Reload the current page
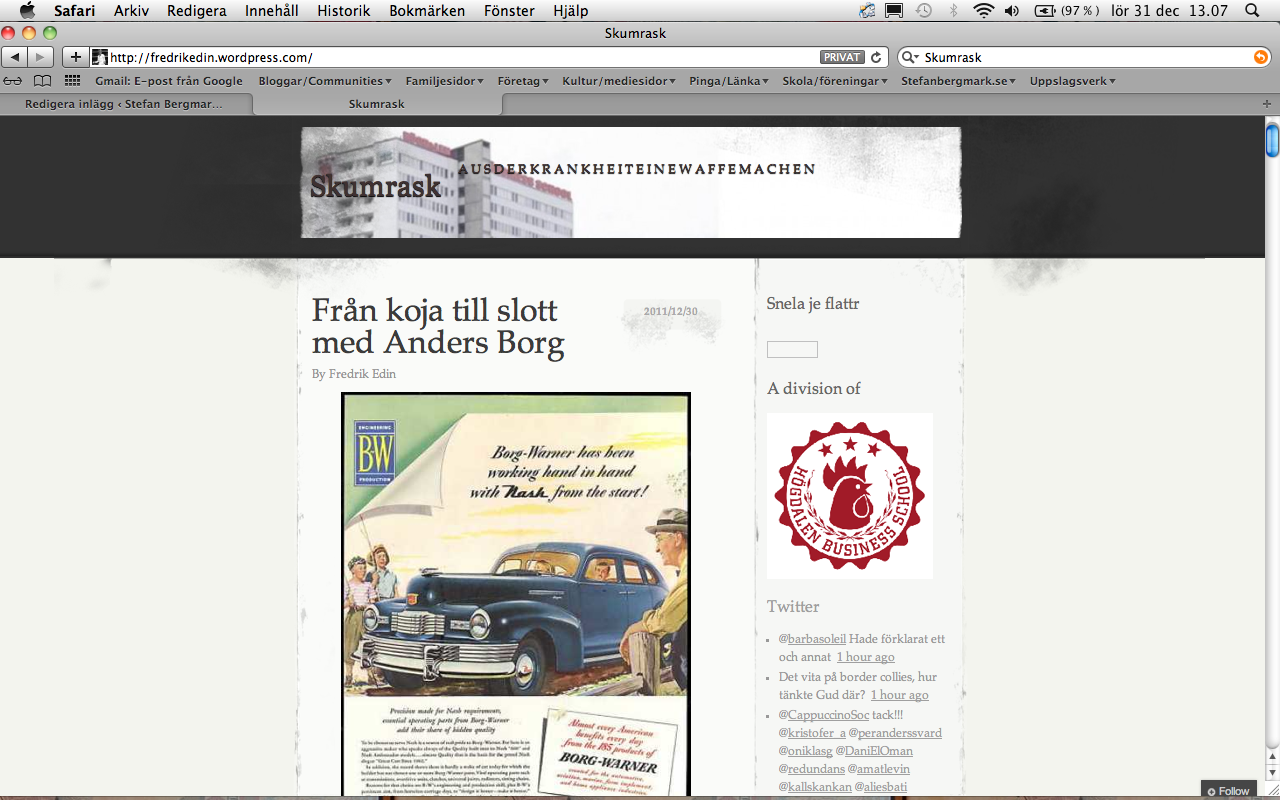The width and height of the screenshot is (1280, 800). click(876, 57)
